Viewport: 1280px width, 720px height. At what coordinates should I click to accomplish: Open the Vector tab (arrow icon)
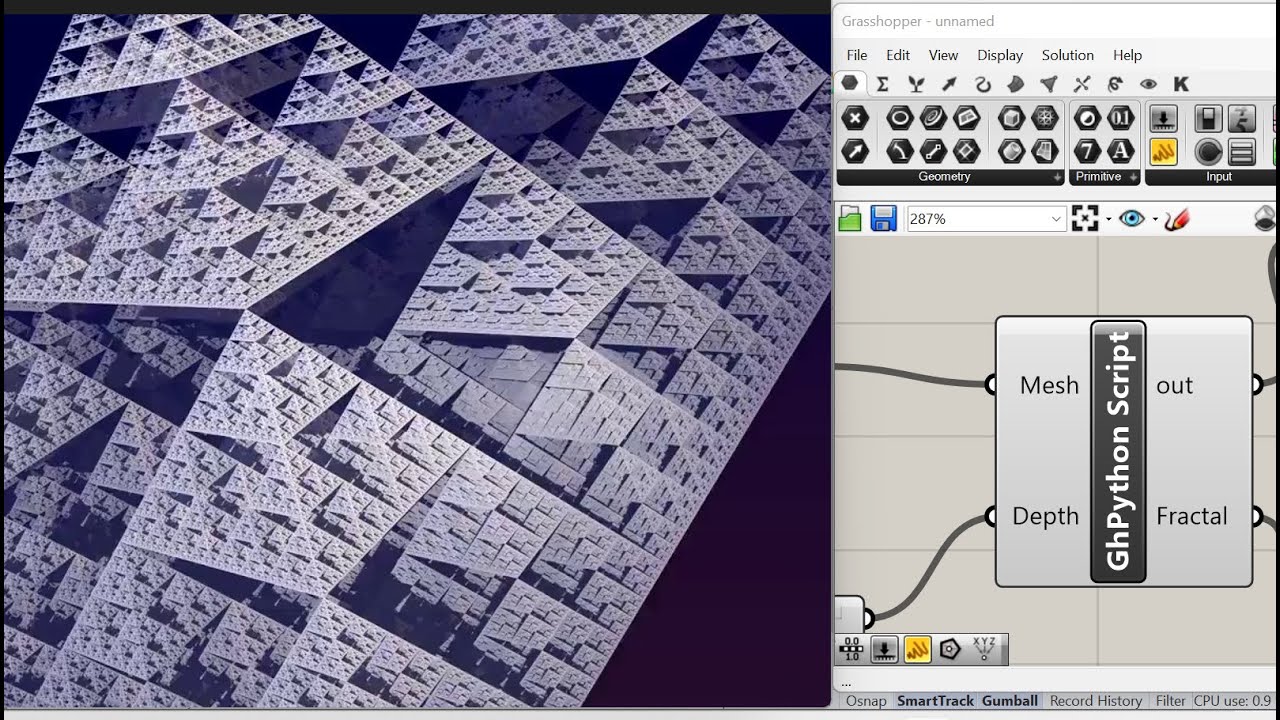(949, 84)
